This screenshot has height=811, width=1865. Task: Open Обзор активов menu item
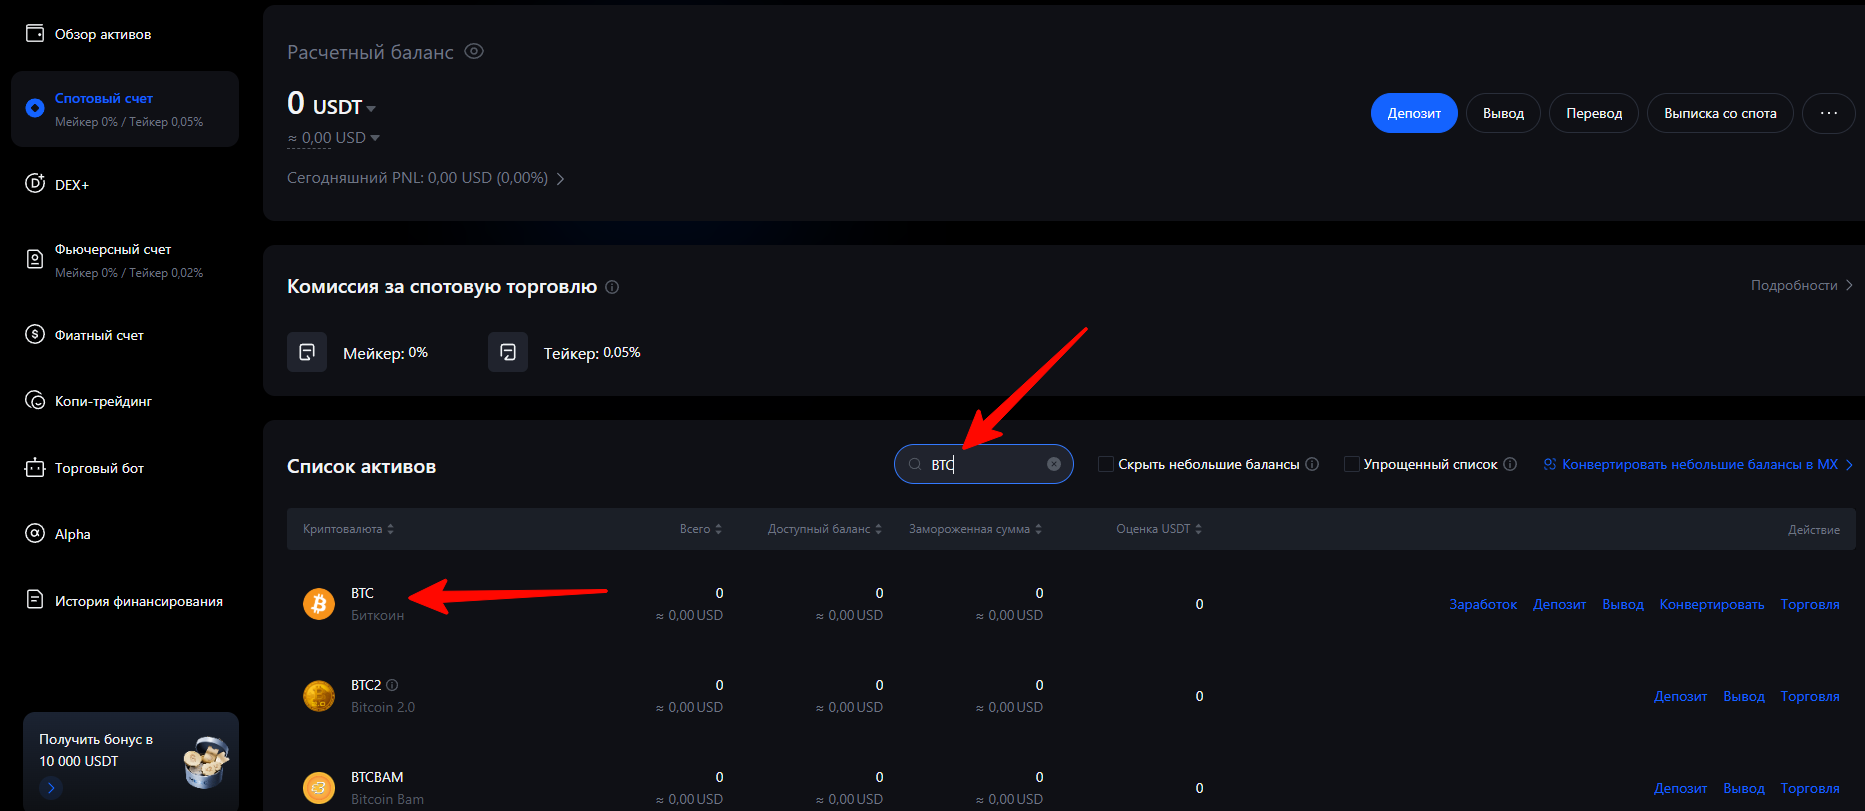point(103,34)
